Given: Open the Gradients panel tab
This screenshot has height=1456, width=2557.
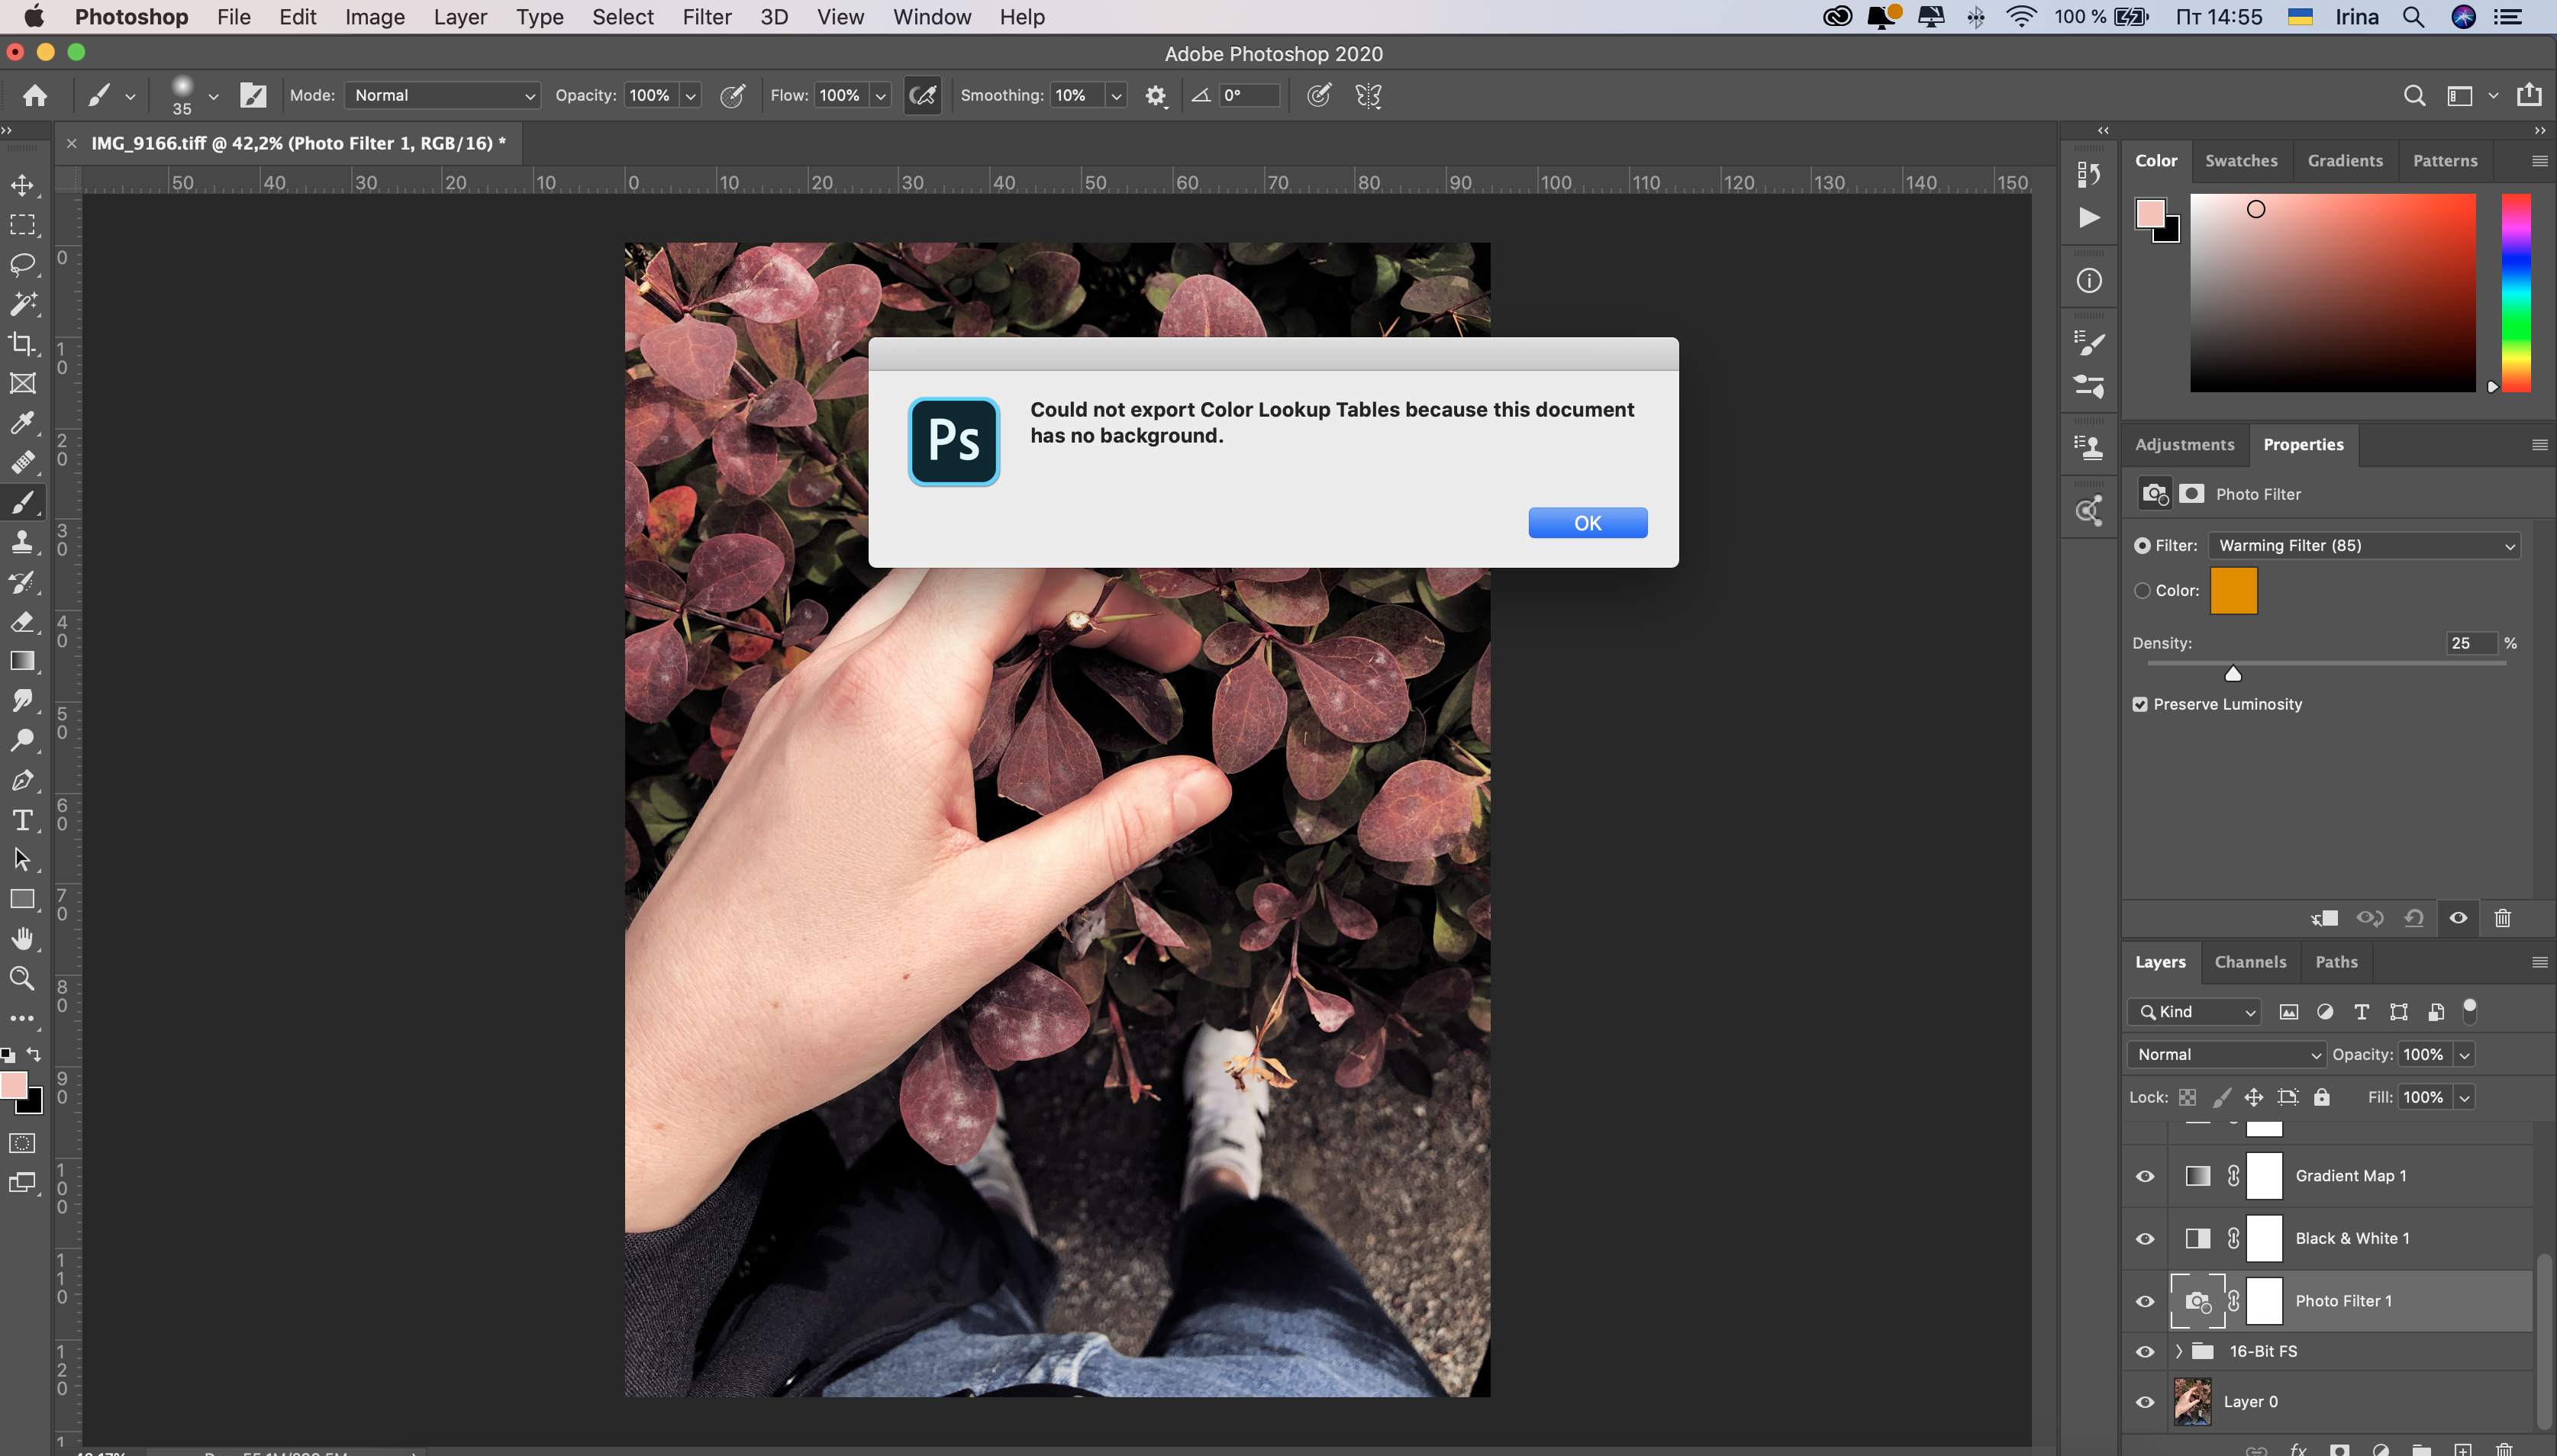Looking at the screenshot, I should pyautogui.click(x=2345, y=160).
